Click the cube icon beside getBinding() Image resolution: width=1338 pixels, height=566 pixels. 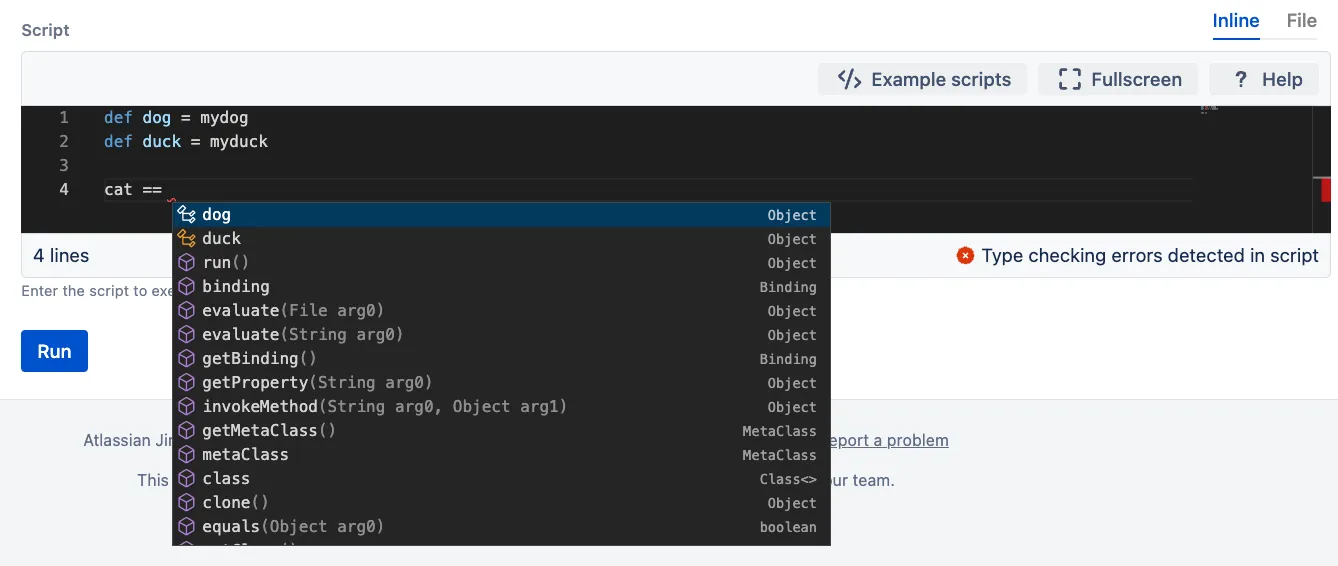pos(186,358)
